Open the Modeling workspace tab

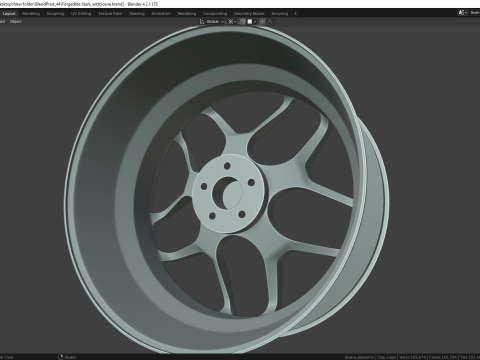(31, 14)
